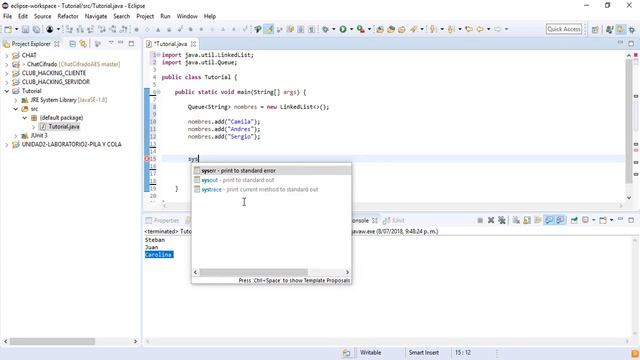Select systrace proposal in autocomplete list
This screenshot has height=360, width=640.
271,189
